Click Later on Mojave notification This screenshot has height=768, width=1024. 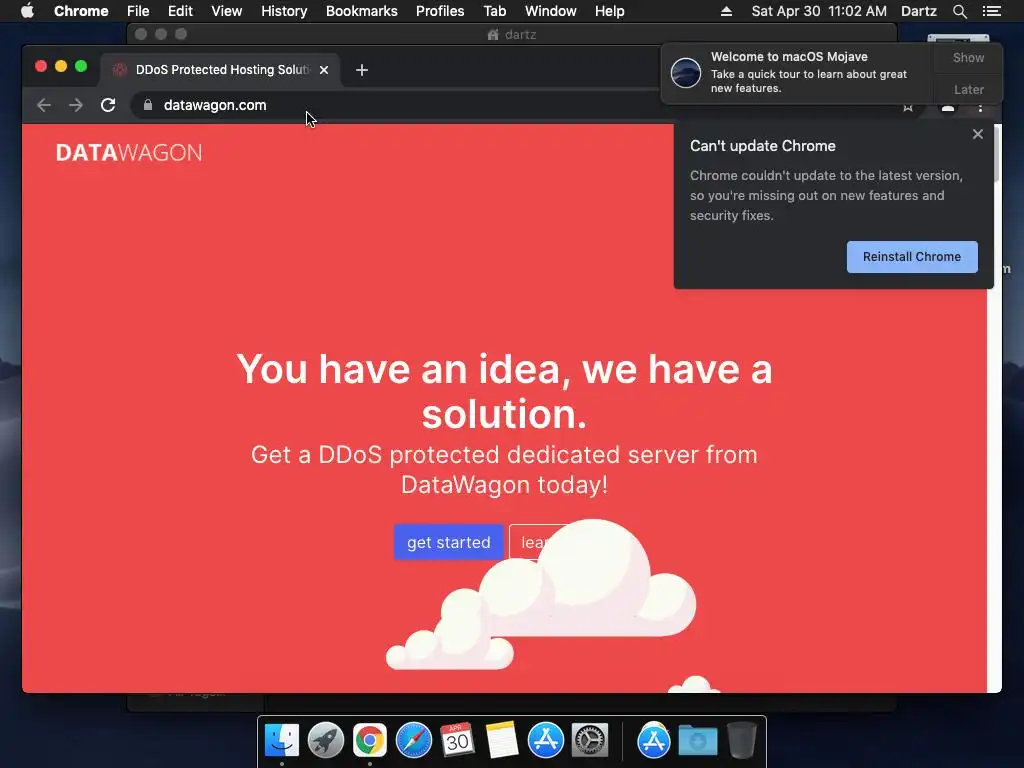(x=968, y=89)
